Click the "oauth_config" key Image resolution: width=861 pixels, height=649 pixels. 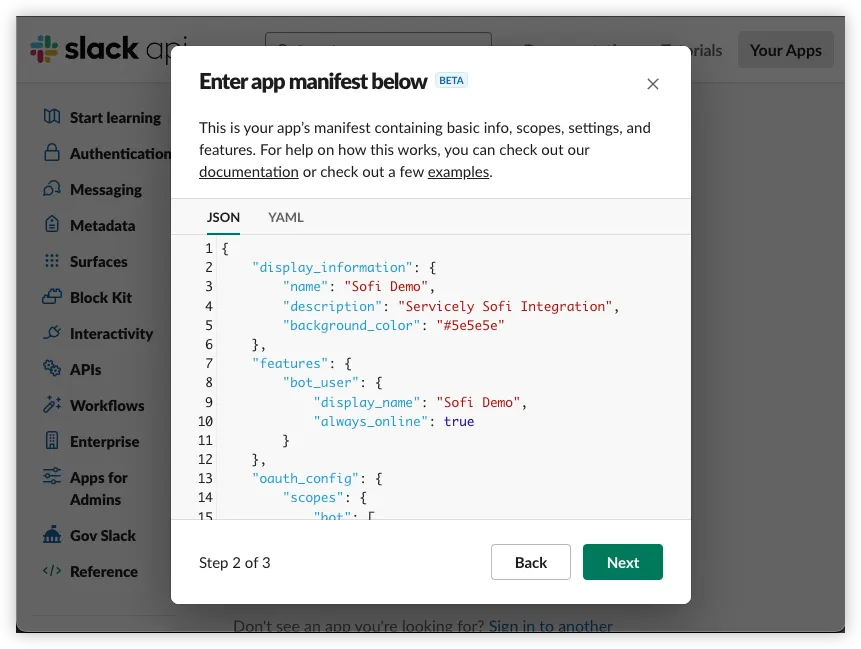pyautogui.click(x=305, y=479)
